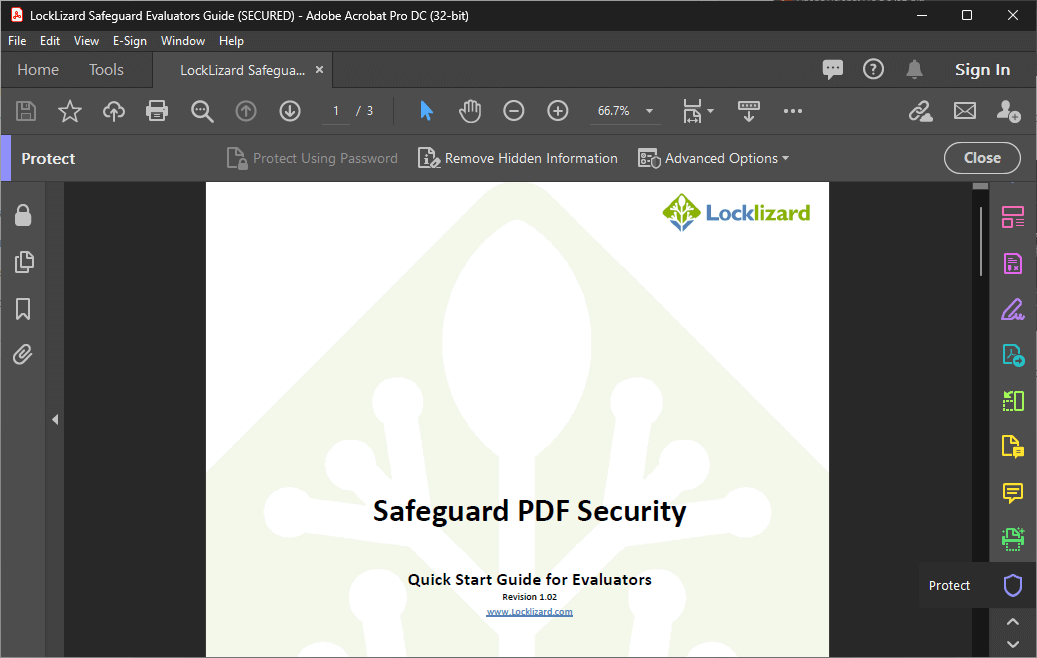Close the LockLizard Safeguard document tab

(x=319, y=69)
